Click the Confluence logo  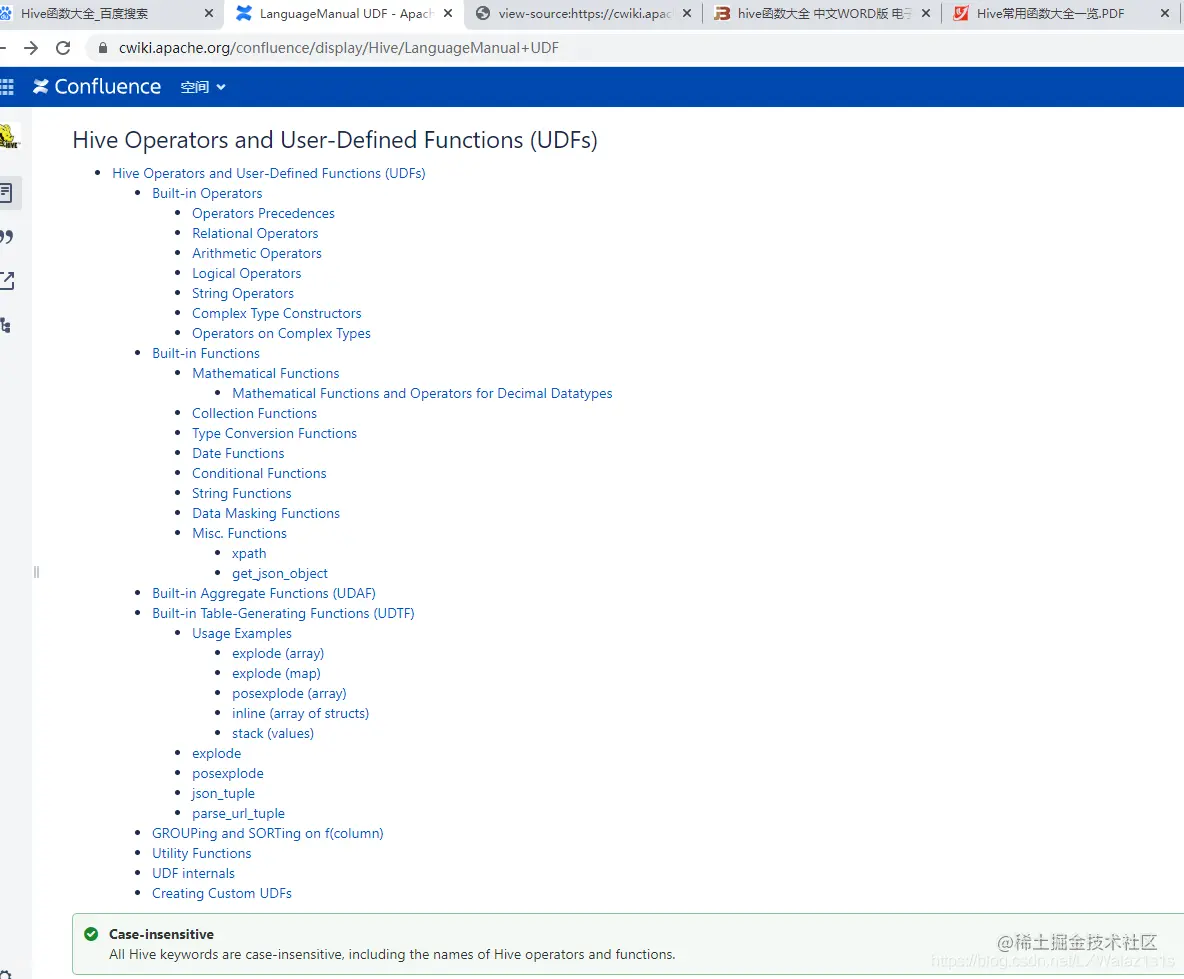(97, 87)
